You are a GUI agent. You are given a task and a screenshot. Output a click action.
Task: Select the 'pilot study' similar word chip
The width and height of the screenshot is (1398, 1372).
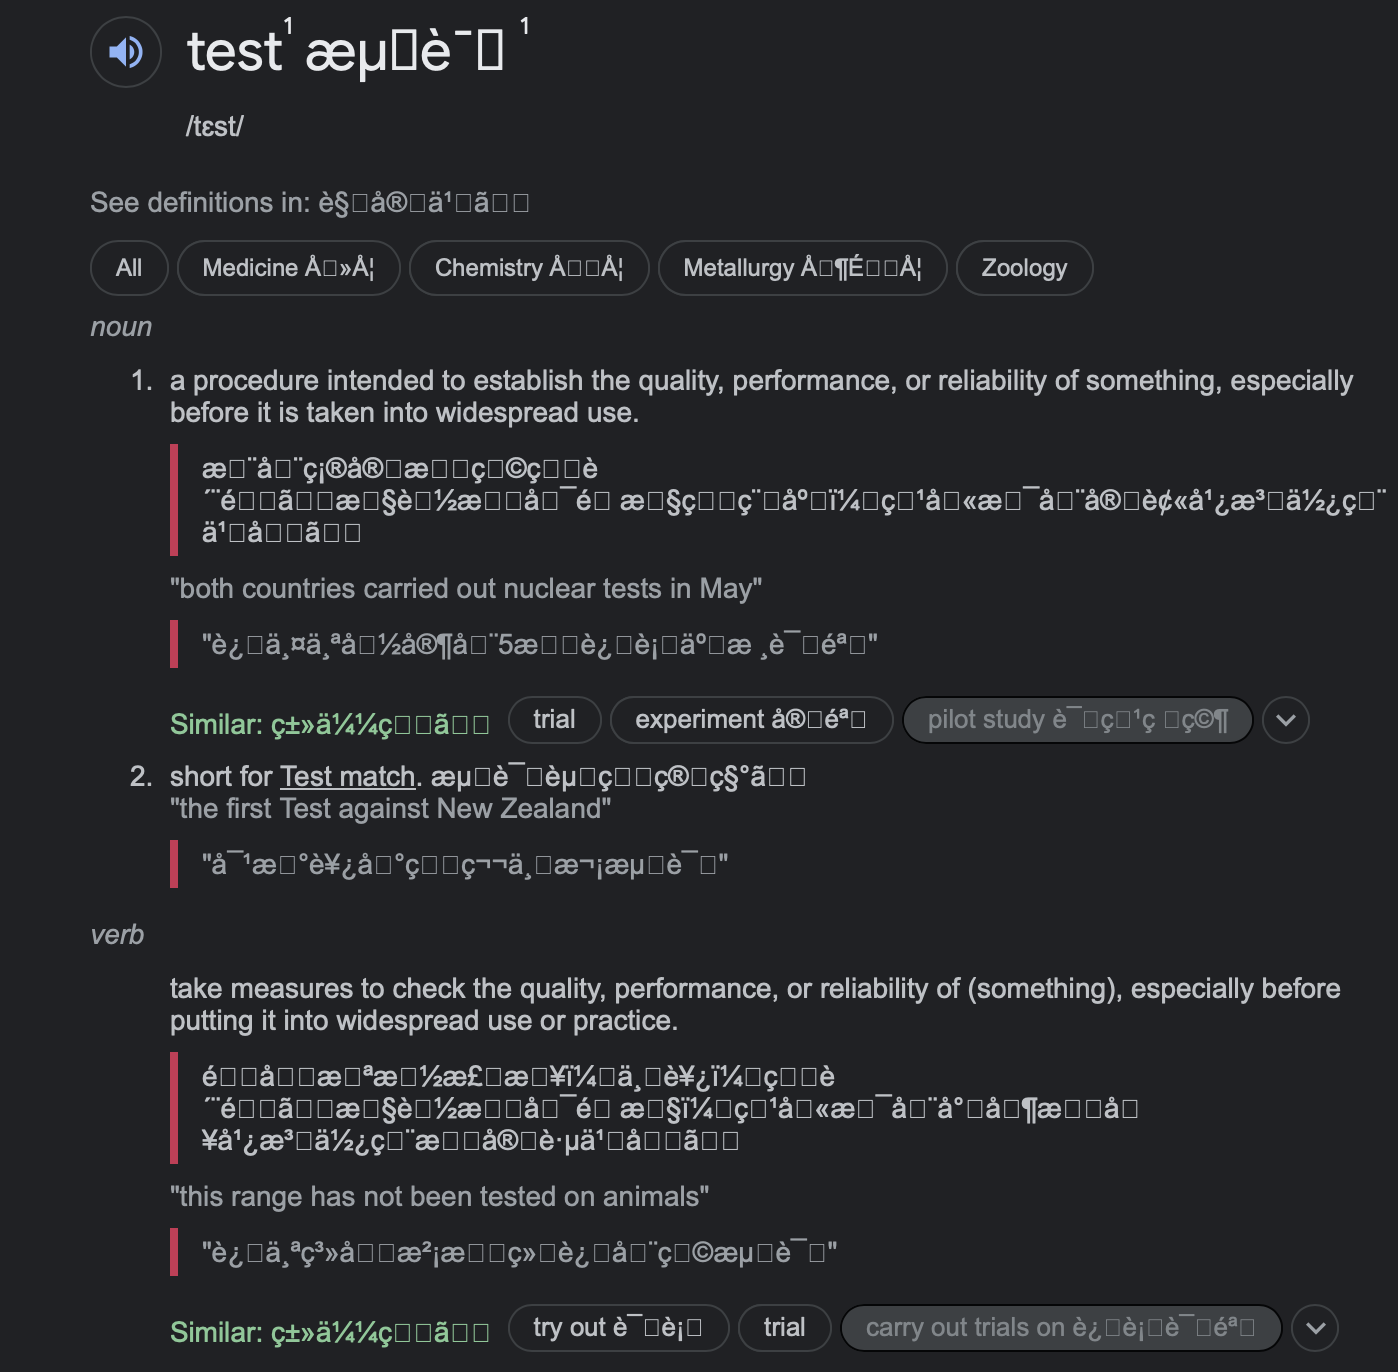tap(1077, 719)
